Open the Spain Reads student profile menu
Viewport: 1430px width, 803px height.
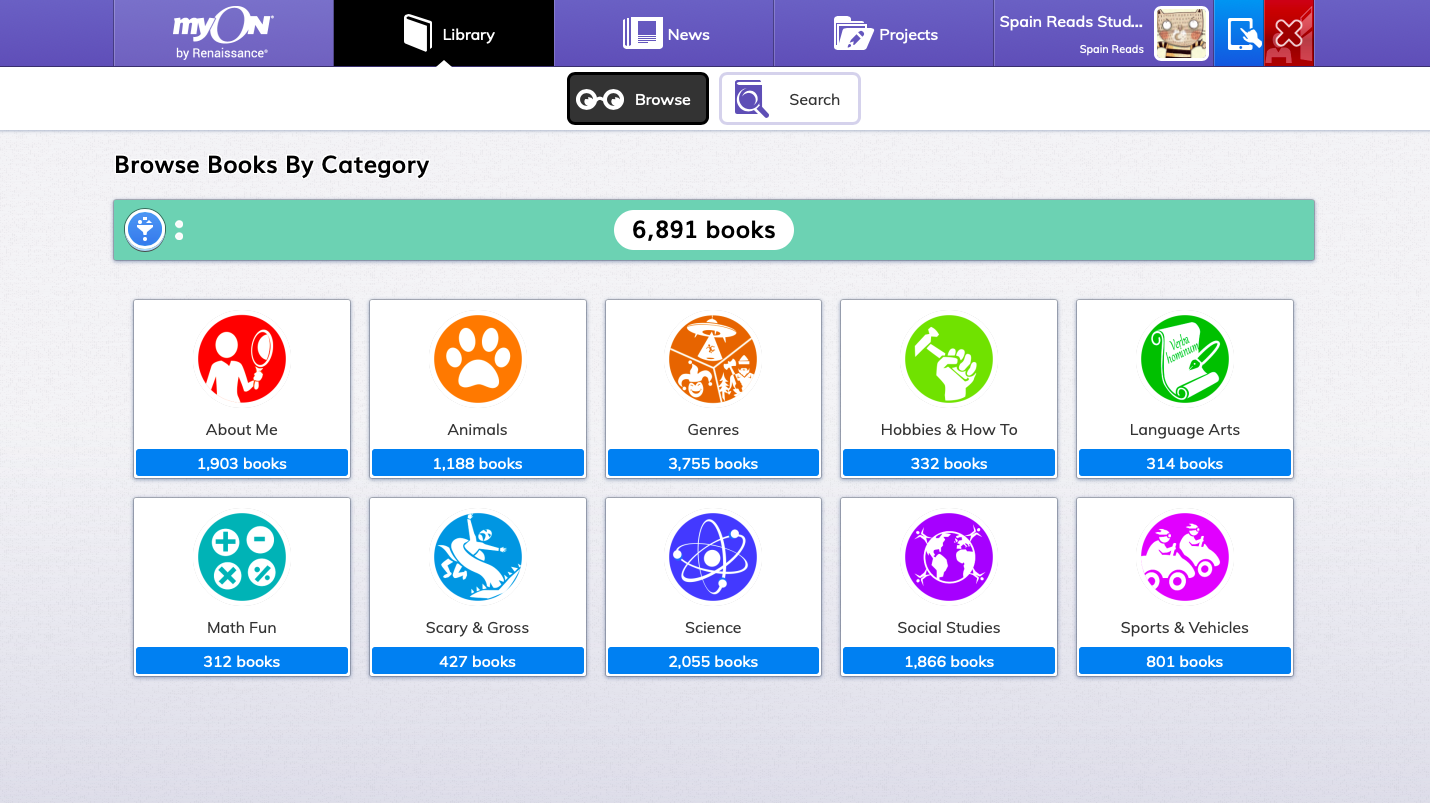[1102, 34]
